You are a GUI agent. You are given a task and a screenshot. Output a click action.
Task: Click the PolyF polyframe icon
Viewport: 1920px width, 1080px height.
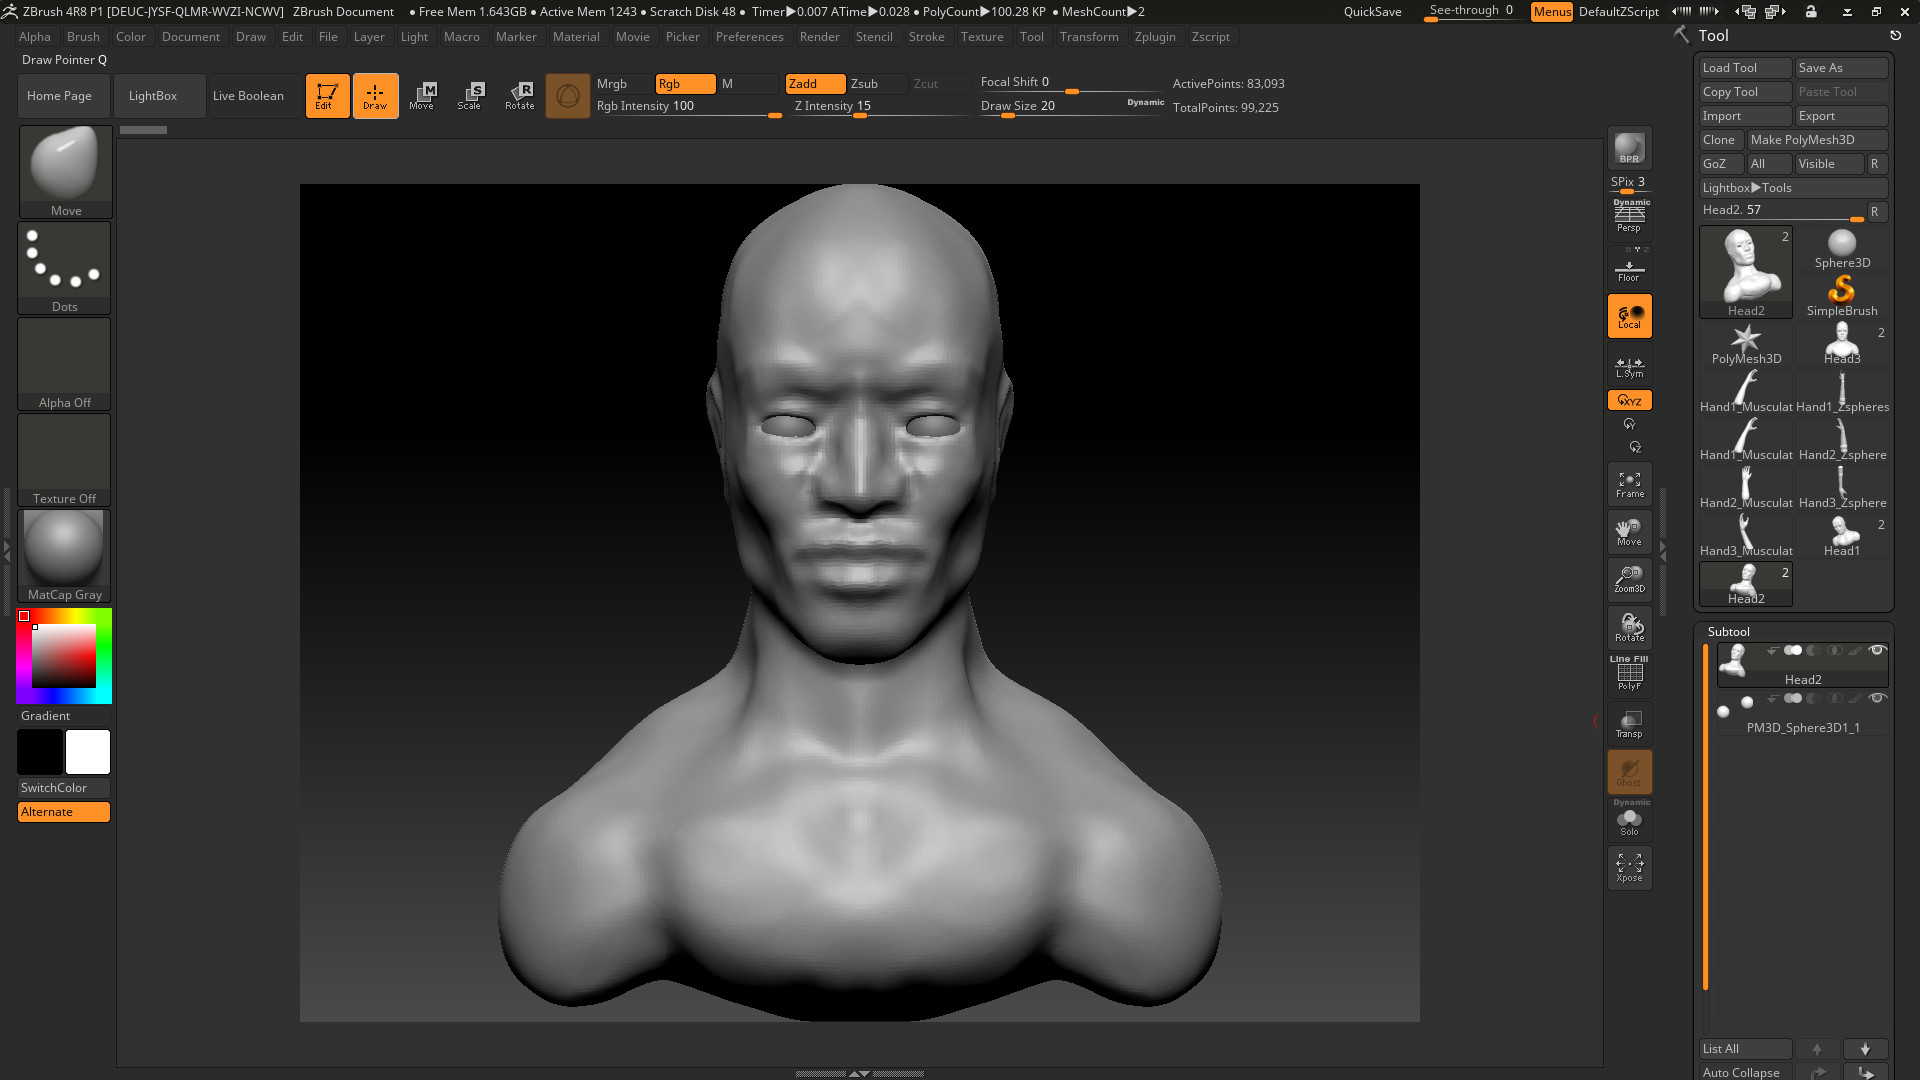(1629, 672)
